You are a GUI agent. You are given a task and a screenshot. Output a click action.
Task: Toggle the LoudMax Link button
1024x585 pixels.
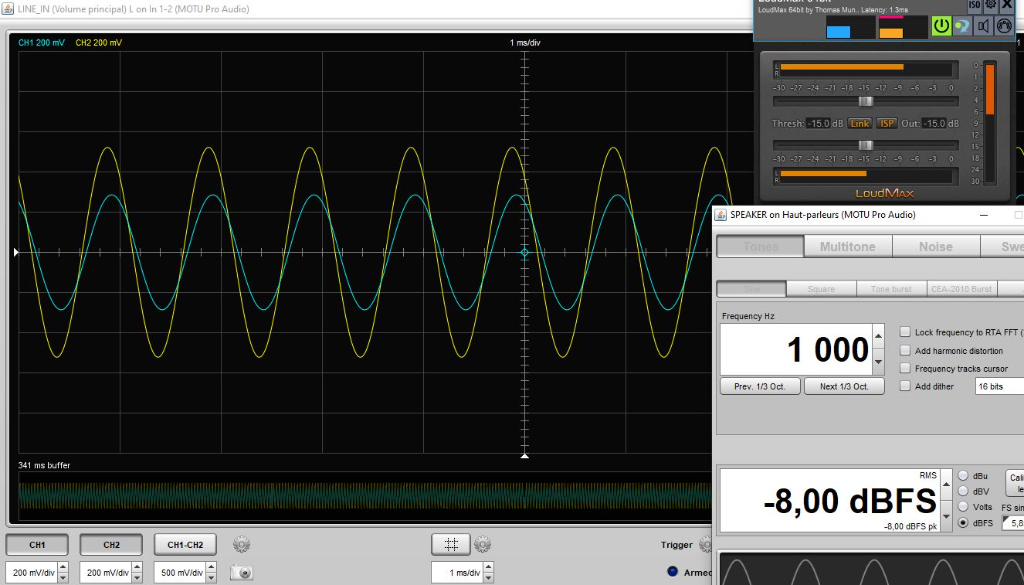pyautogui.click(x=859, y=124)
